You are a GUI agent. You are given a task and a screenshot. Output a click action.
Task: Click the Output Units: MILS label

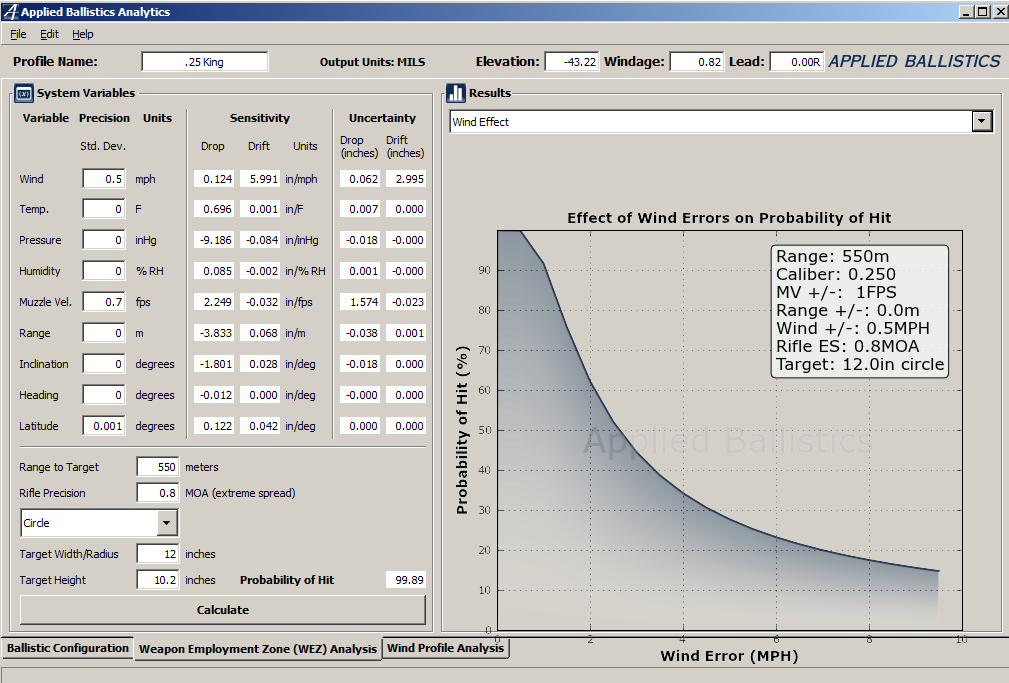tap(373, 62)
